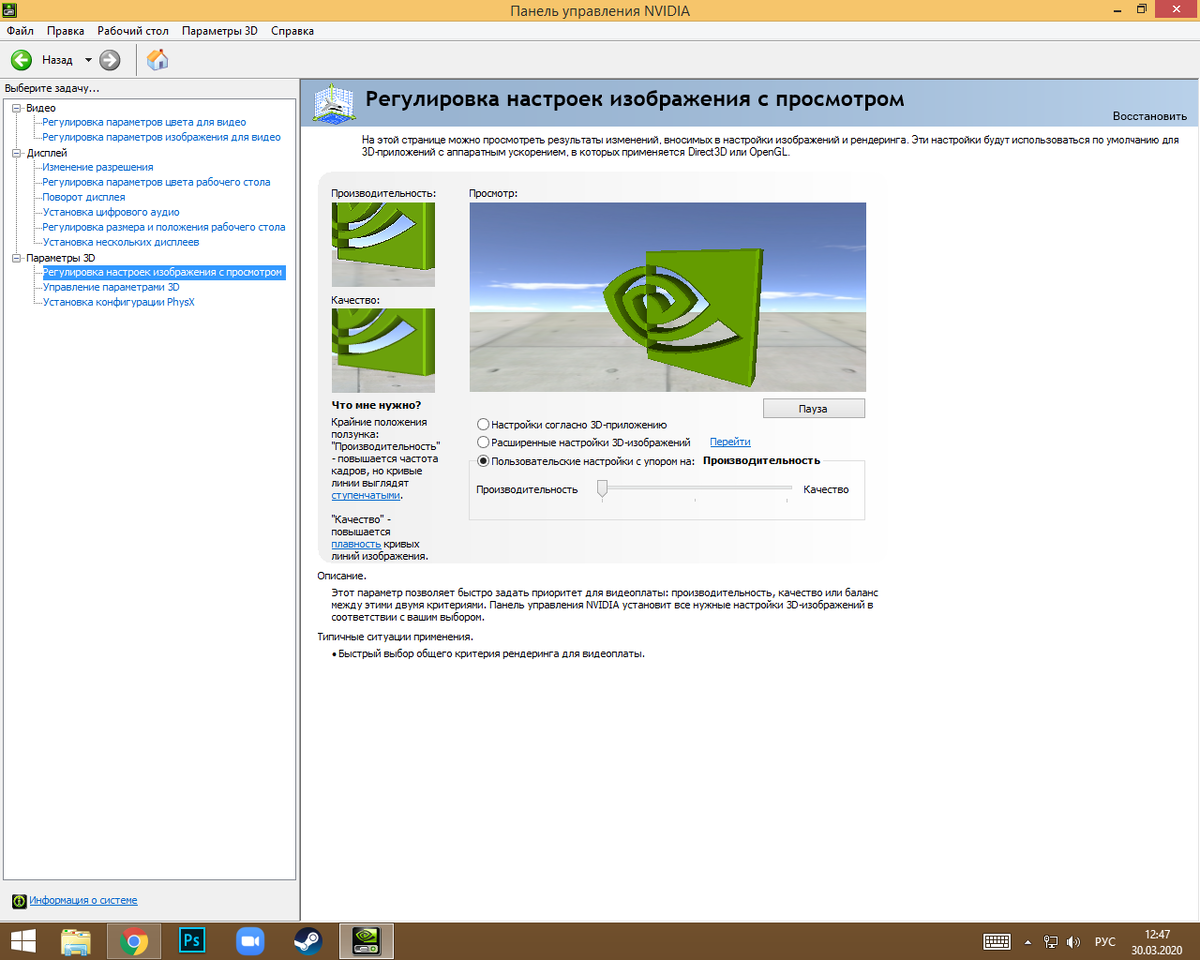Open Google Chrome from taskbar
The image size is (1200, 960).
(x=134, y=941)
